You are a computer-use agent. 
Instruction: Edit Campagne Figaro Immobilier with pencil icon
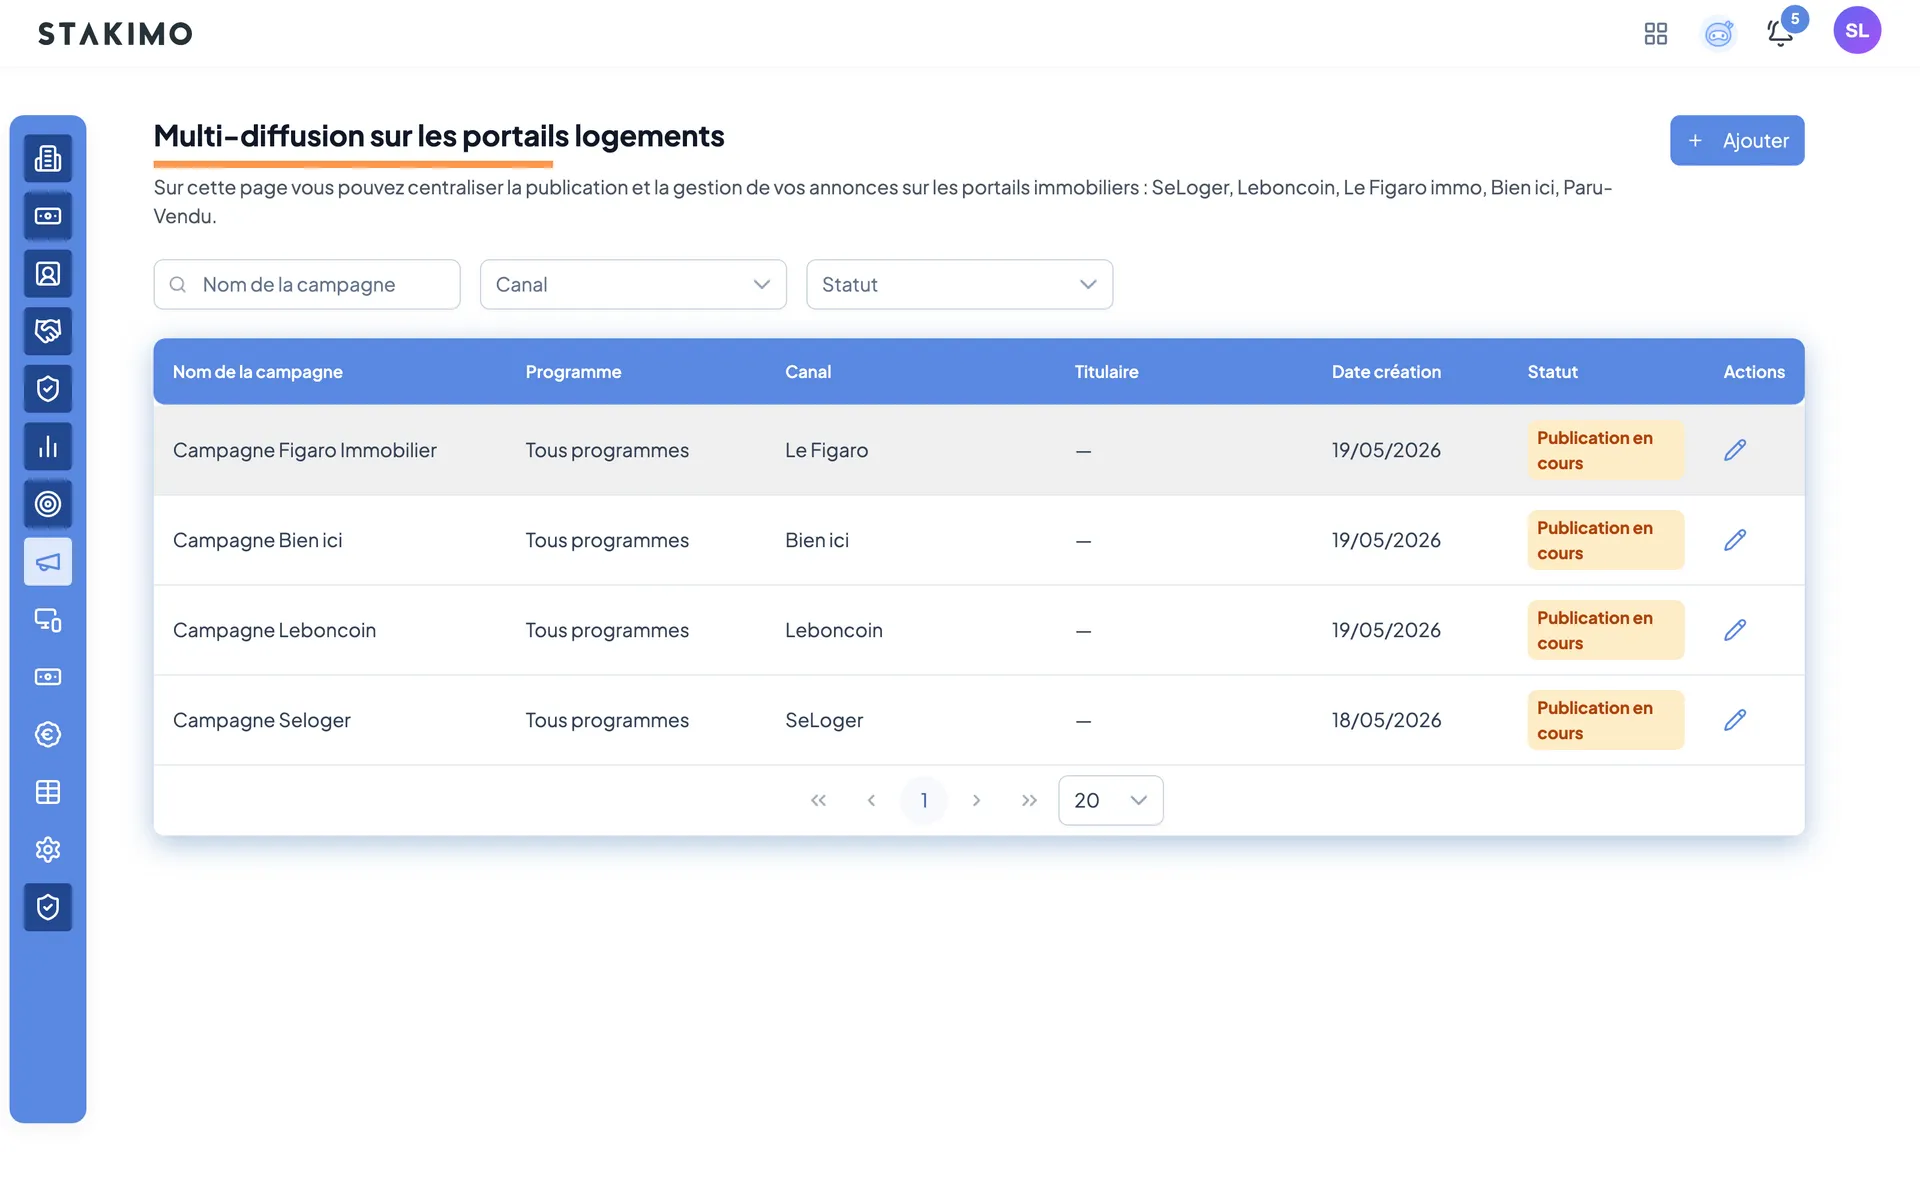1735,450
